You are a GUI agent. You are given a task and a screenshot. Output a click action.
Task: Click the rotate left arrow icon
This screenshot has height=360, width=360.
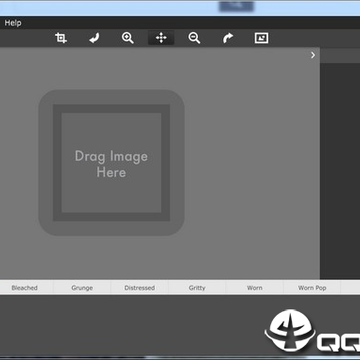click(x=94, y=38)
